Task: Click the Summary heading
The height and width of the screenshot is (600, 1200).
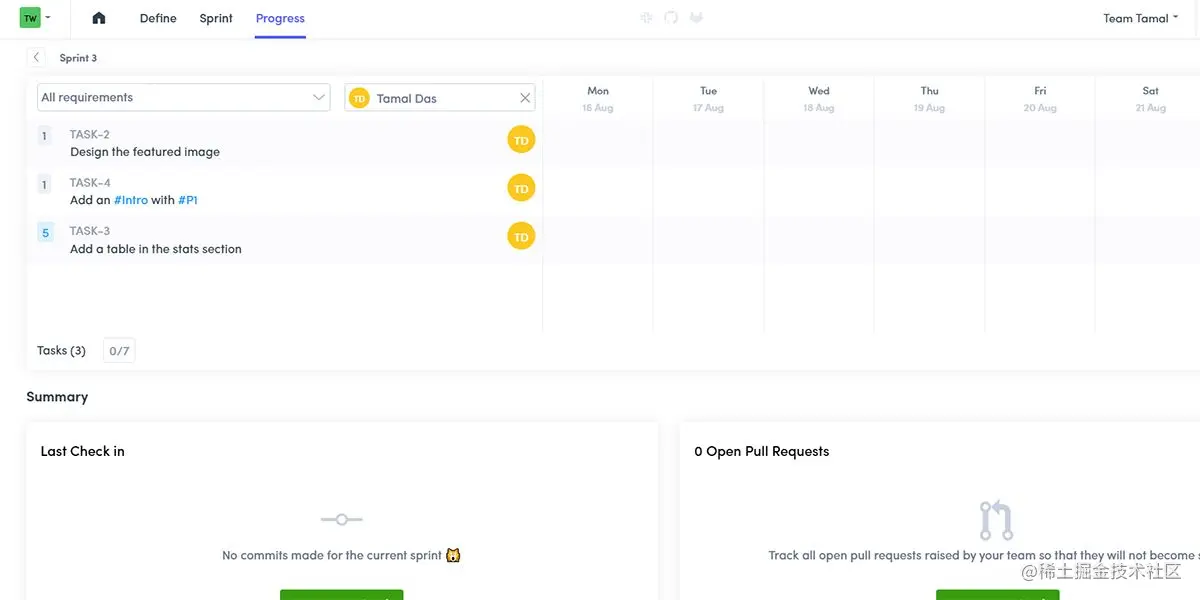Action: (57, 397)
